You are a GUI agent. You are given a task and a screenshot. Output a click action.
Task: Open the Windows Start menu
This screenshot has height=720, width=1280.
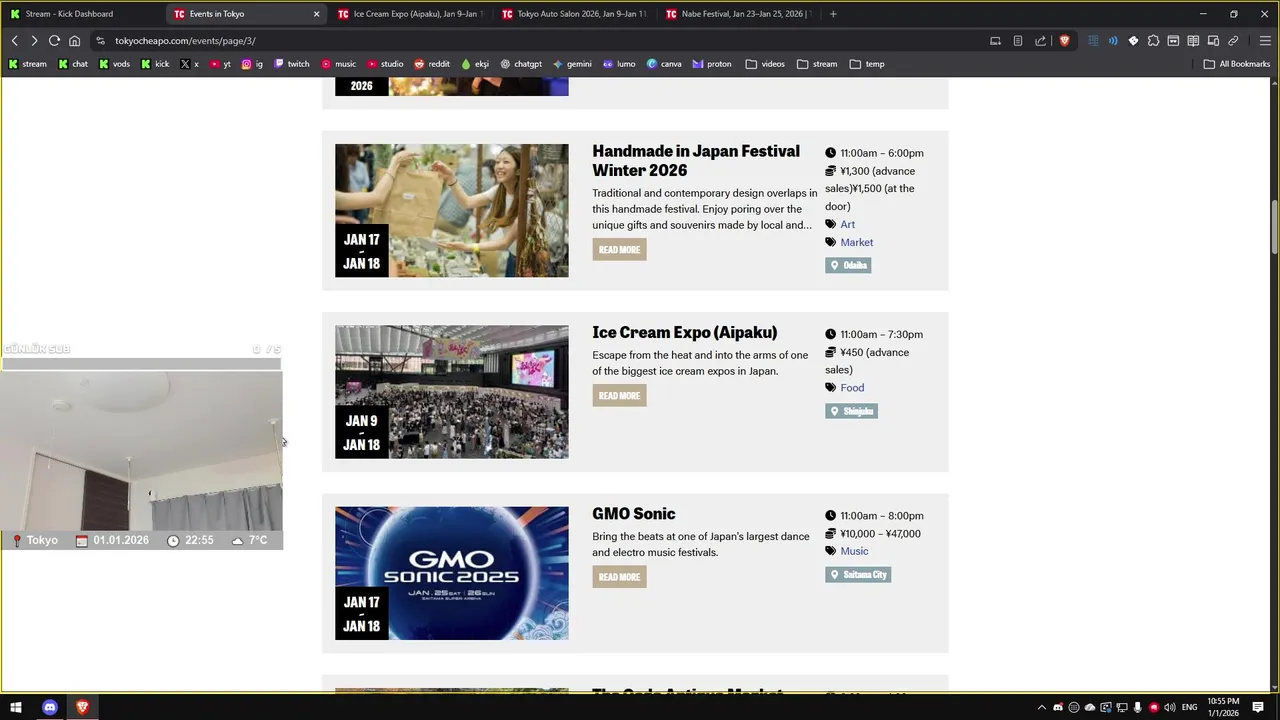pyautogui.click(x=15, y=707)
